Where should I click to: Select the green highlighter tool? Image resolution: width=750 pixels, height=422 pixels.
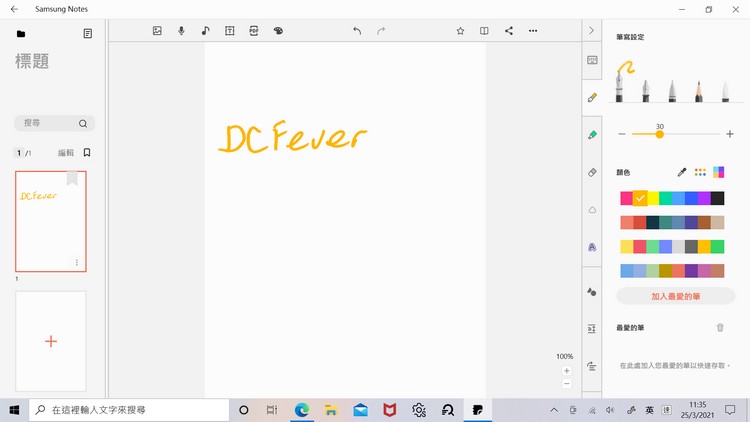point(592,135)
